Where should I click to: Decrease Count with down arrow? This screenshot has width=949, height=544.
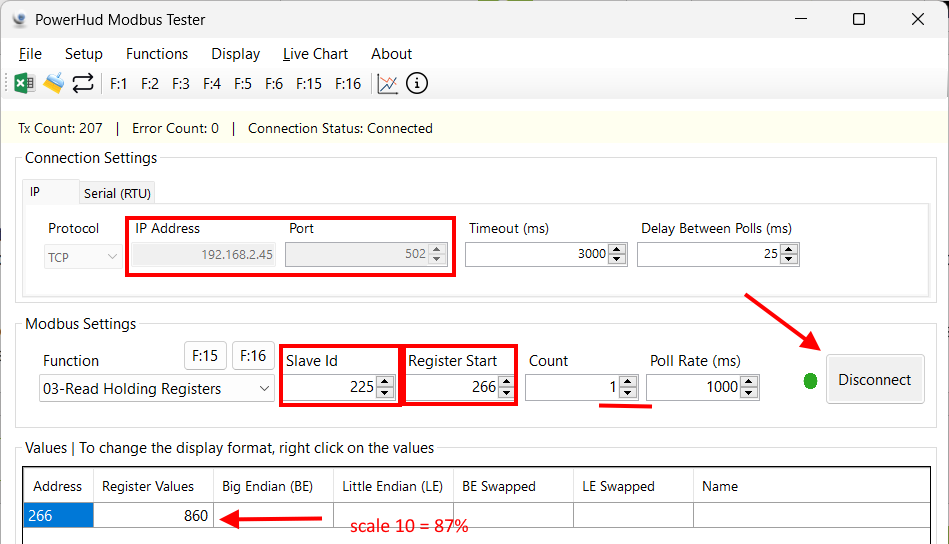628,392
